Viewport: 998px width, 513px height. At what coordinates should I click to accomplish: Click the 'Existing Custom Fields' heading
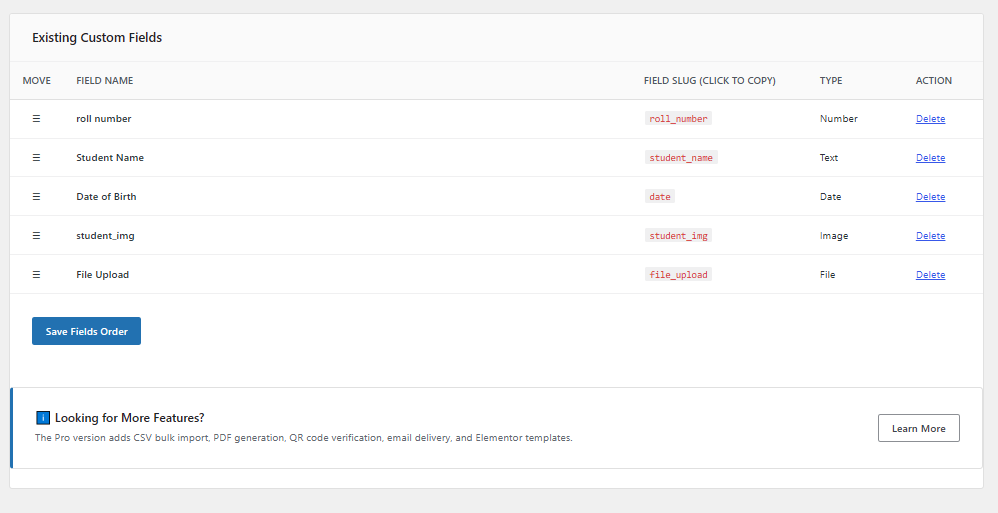[x=97, y=38]
